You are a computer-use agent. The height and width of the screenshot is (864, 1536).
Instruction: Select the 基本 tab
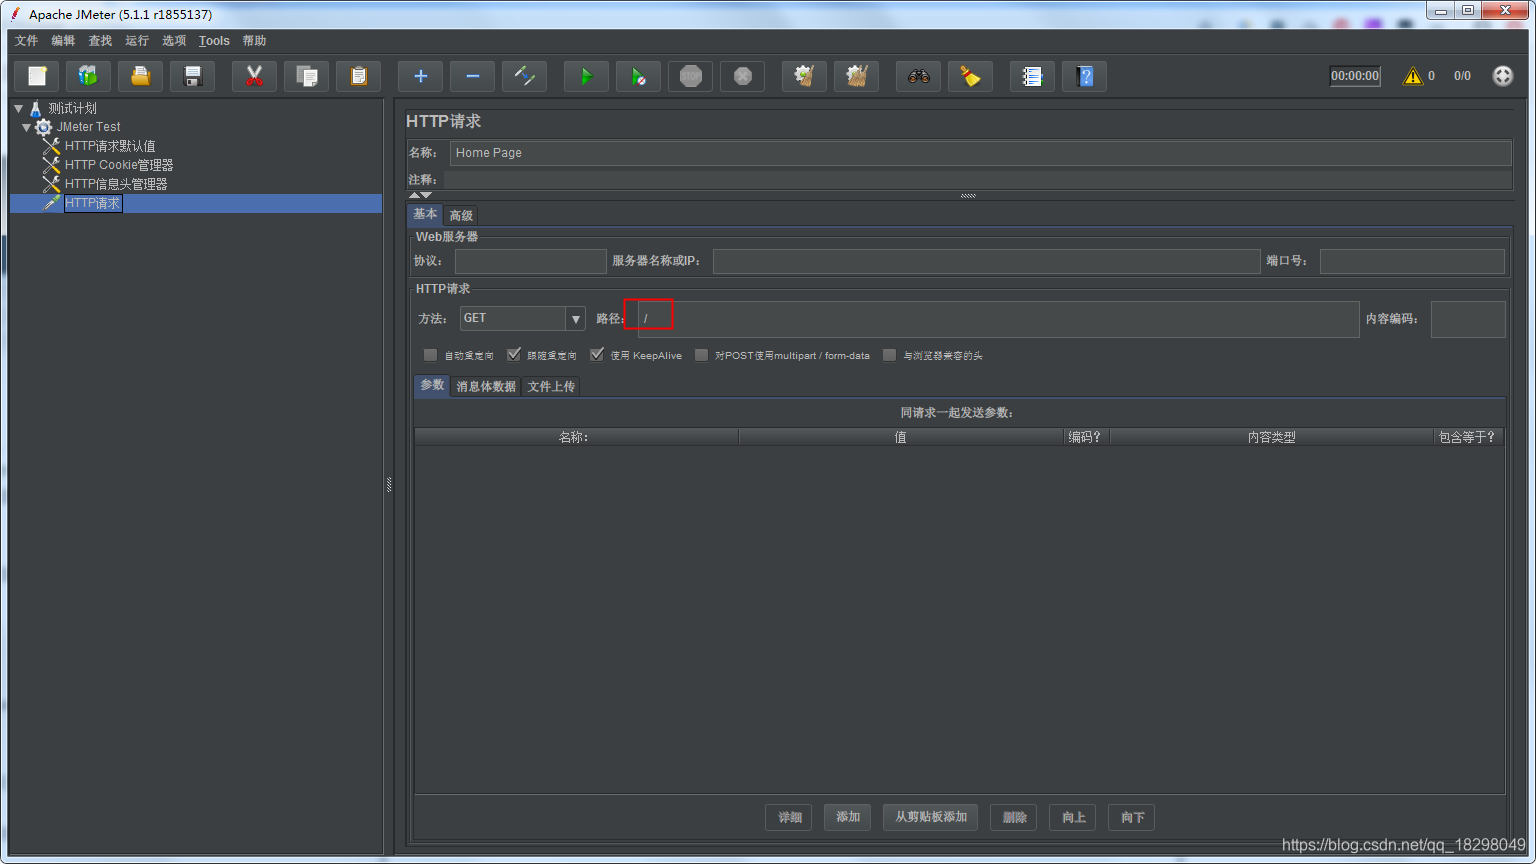pyautogui.click(x=425, y=214)
